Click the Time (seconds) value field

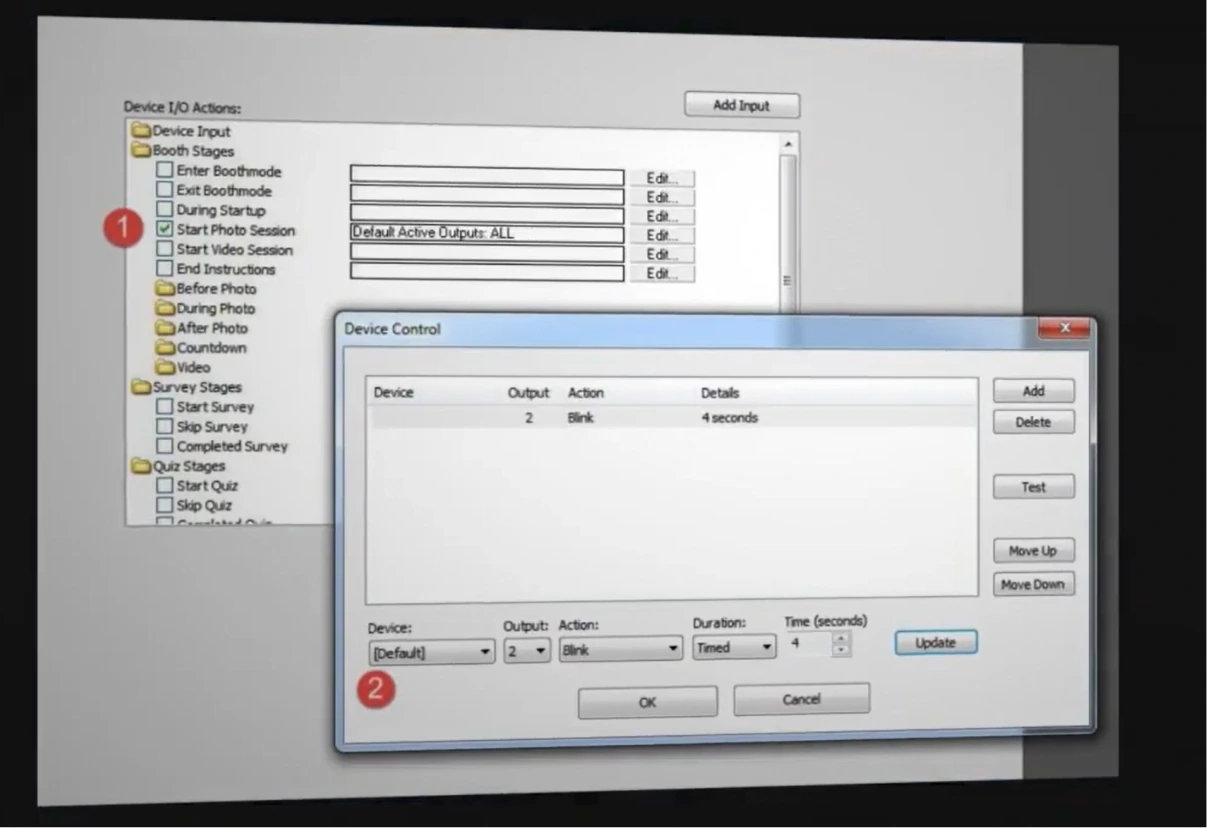809,644
